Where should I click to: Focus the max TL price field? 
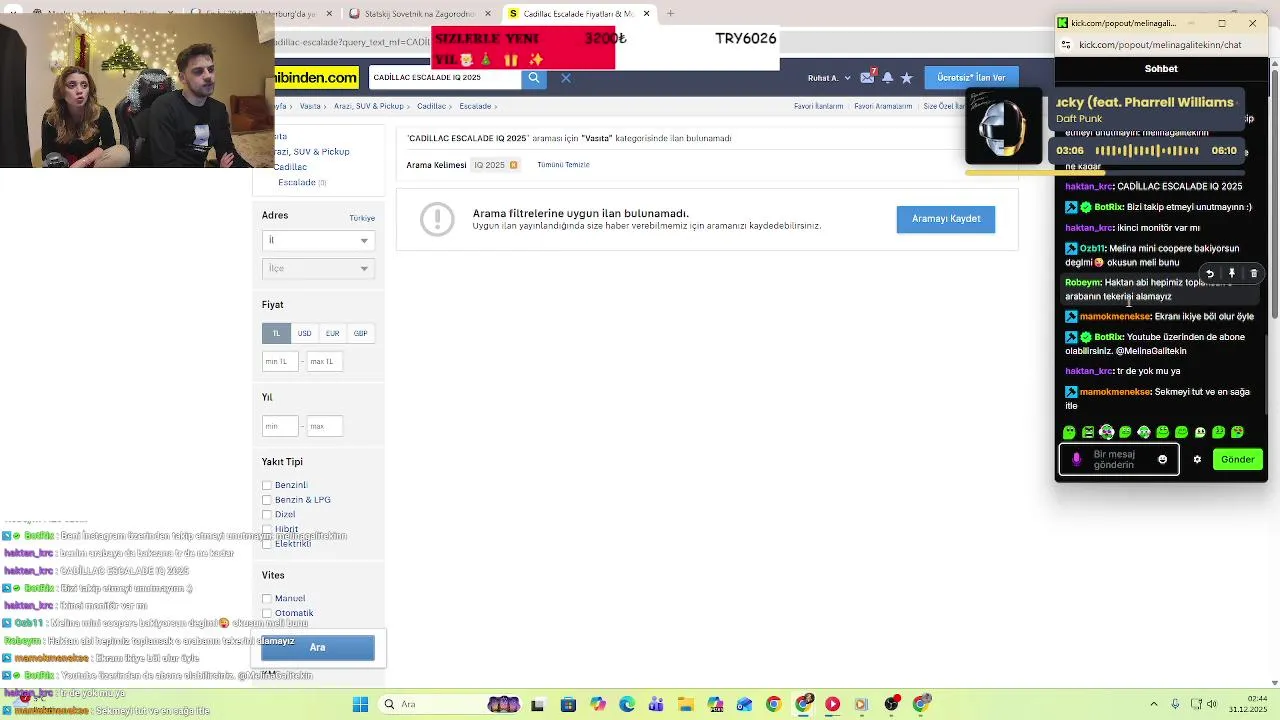click(x=324, y=362)
